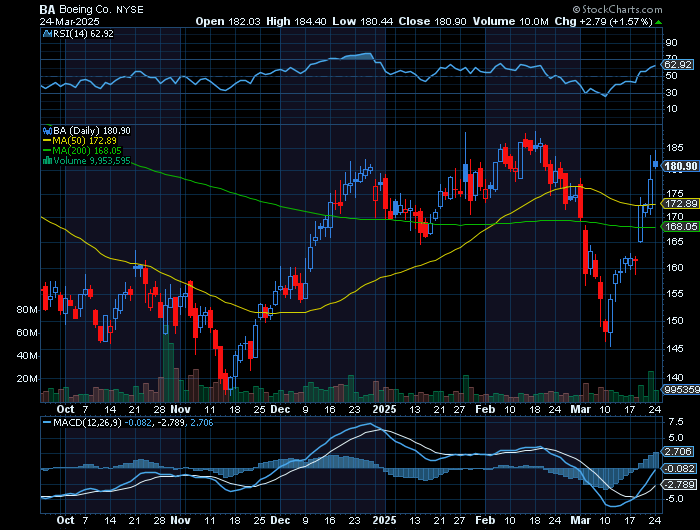
Task: Click the High 184.40 value
Action: pos(296,21)
